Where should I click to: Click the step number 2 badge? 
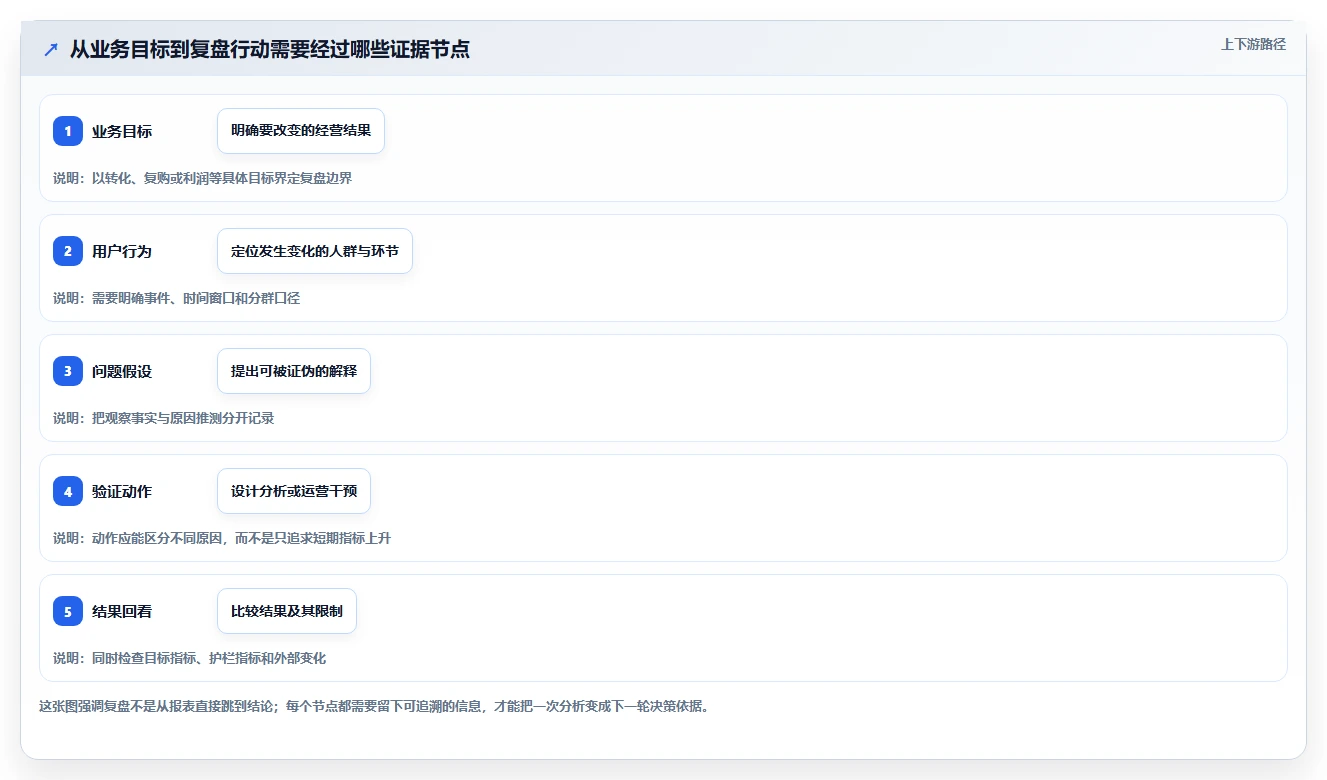point(68,251)
